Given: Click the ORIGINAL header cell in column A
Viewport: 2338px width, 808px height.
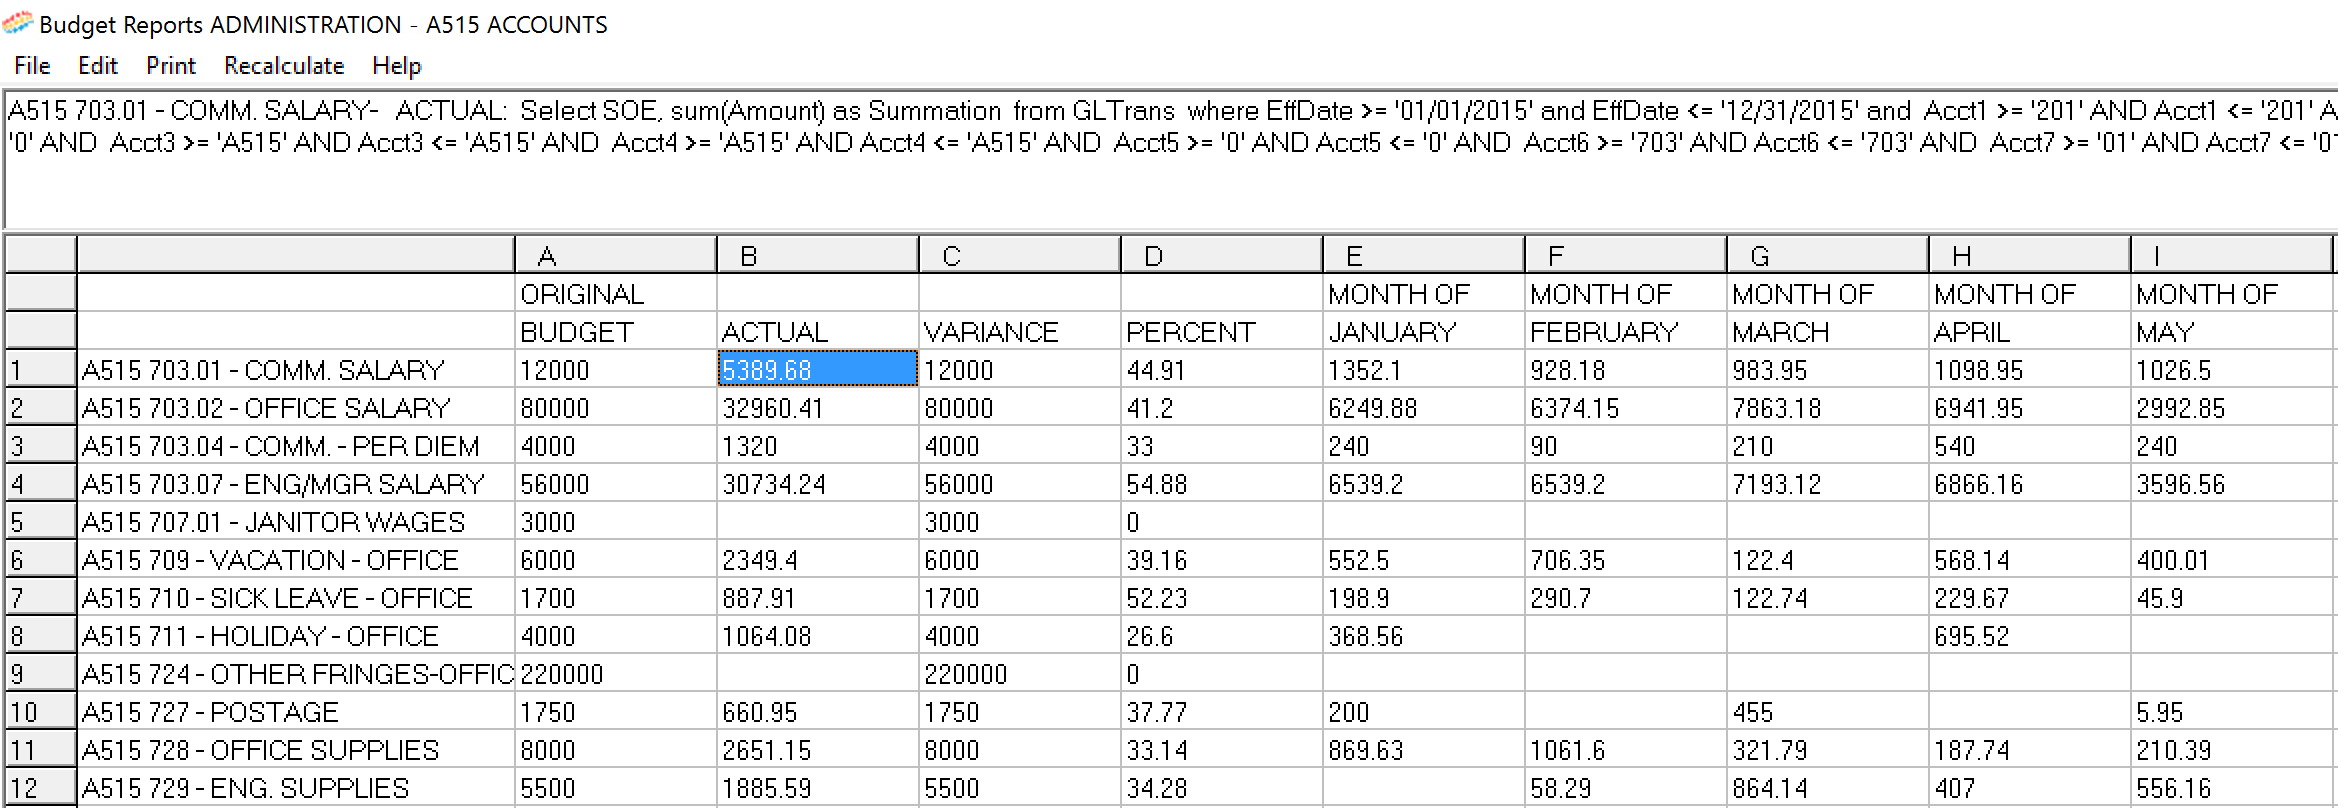Looking at the screenshot, I should pyautogui.click(x=615, y=293).
